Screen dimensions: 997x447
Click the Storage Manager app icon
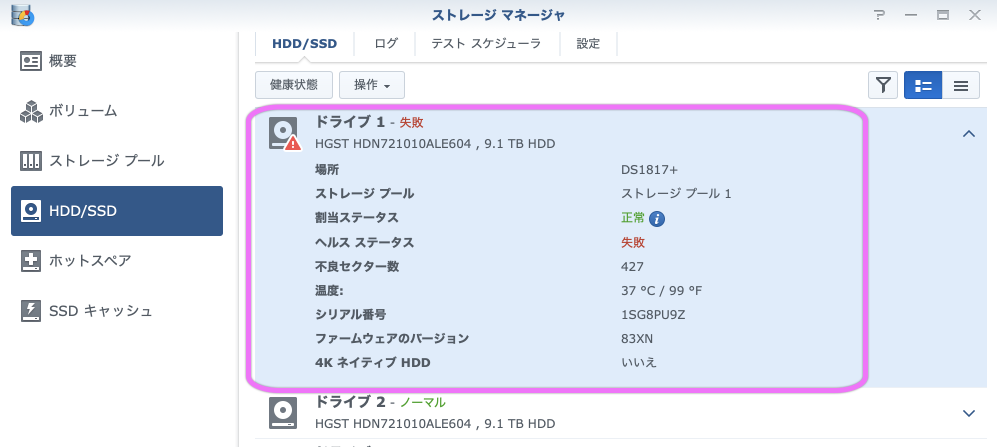[22, 15]
